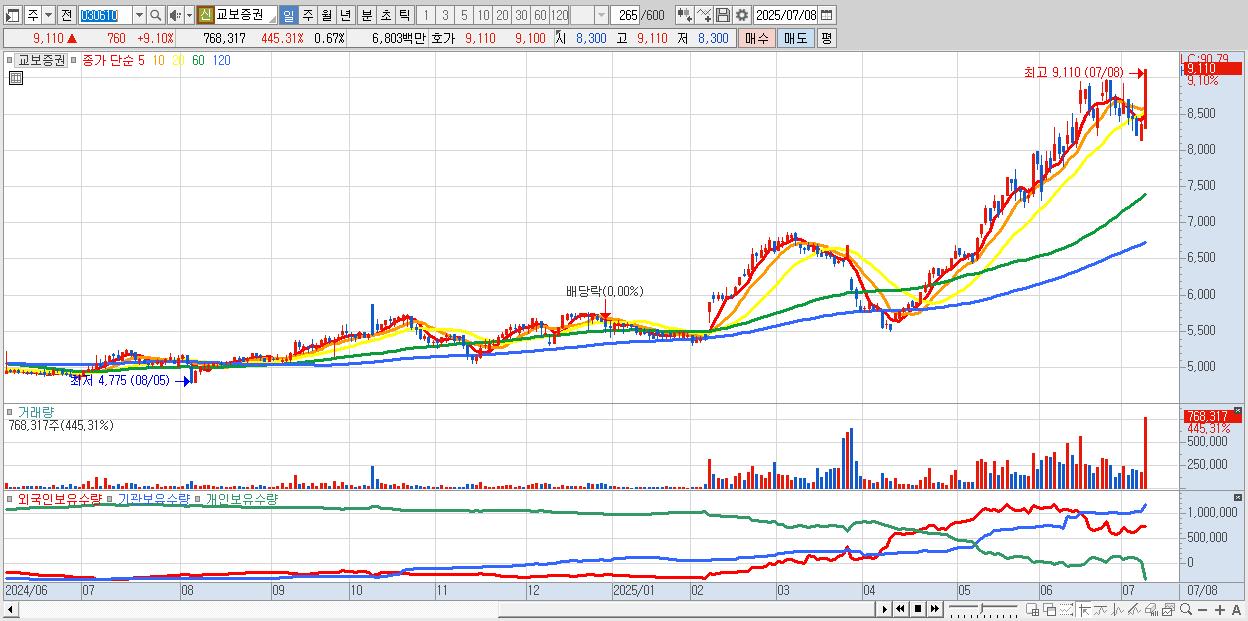The image size is (1248, 621).
Task: Click the 교보증권 chart legend button
Action: [x=42, y=60]
